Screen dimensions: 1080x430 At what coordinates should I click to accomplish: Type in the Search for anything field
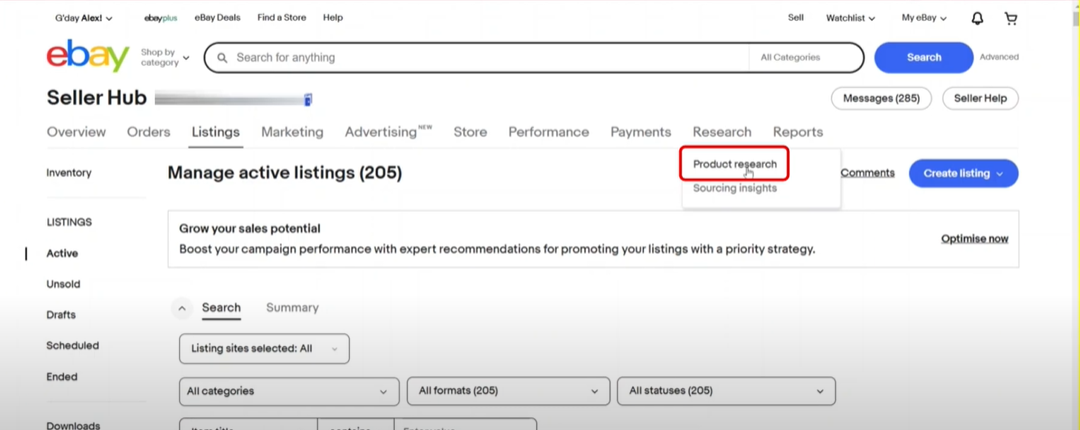480,58
